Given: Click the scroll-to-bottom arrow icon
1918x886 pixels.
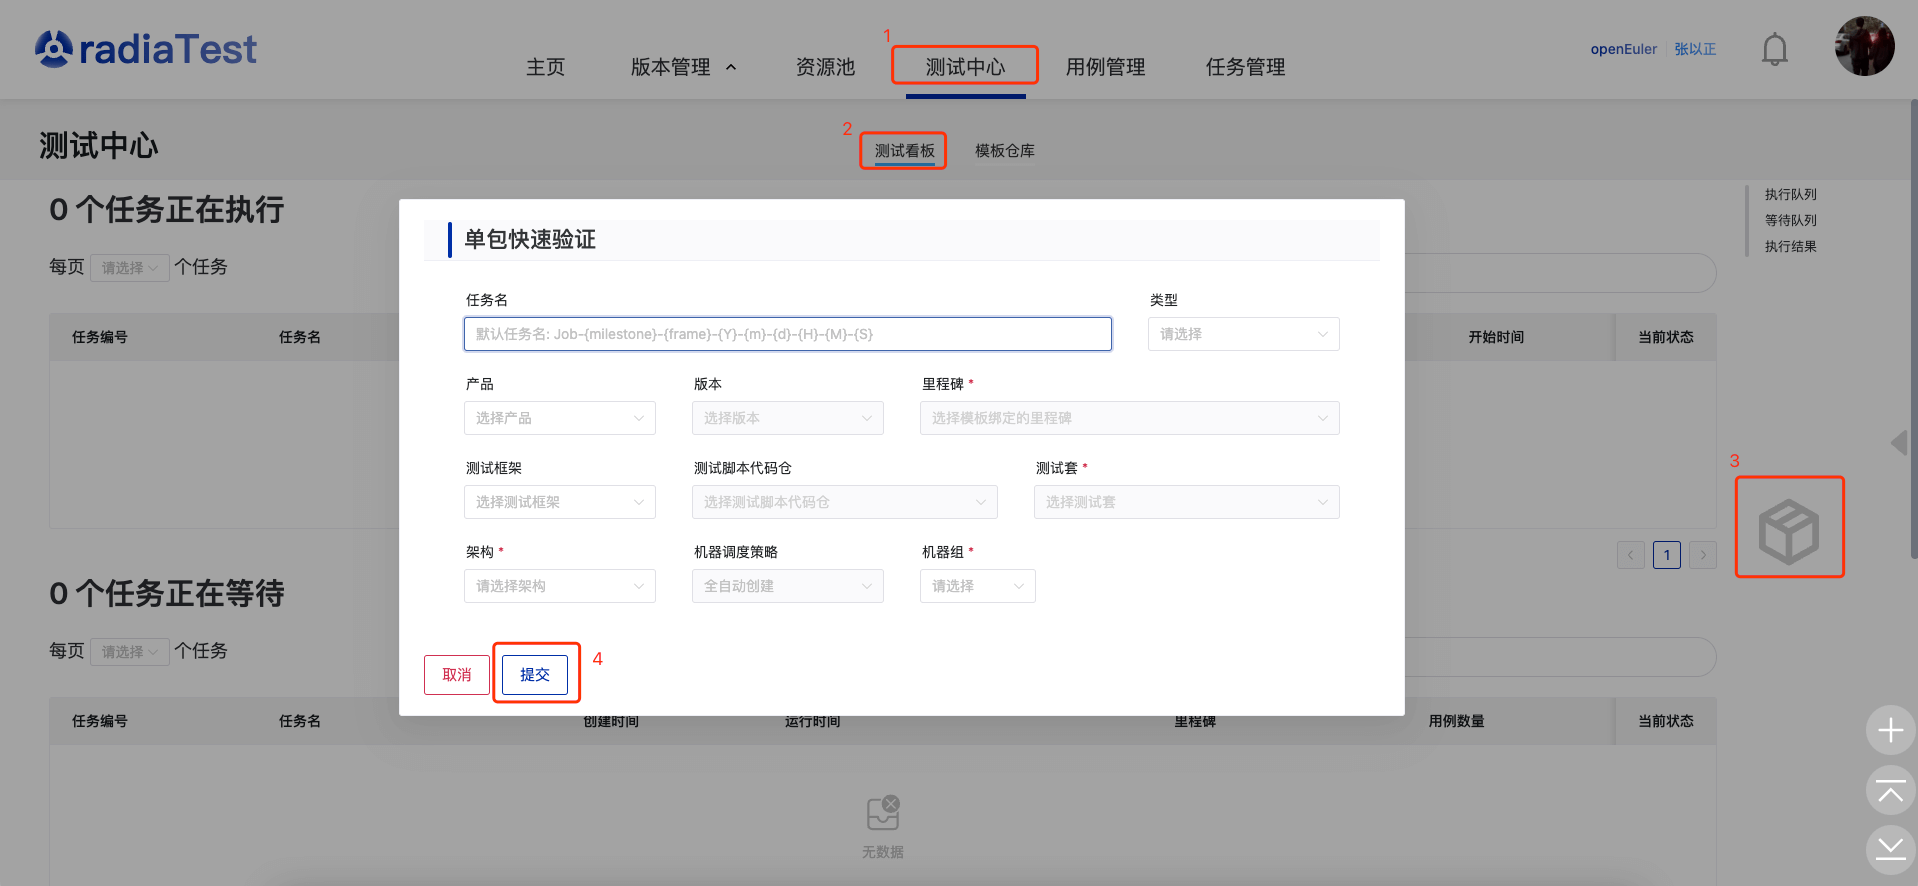Looking at the screenshot, I should (1890, 849).
